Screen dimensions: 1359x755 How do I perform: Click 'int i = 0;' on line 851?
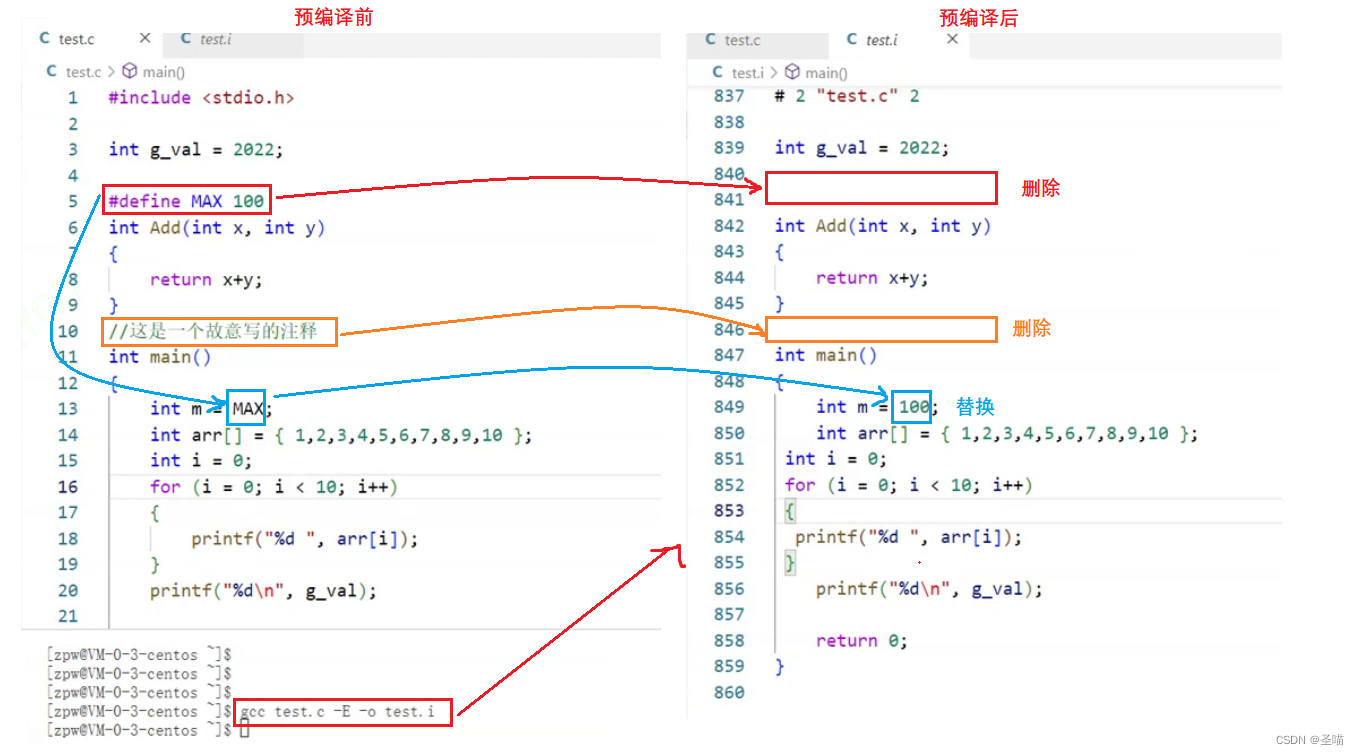(836, 459)
